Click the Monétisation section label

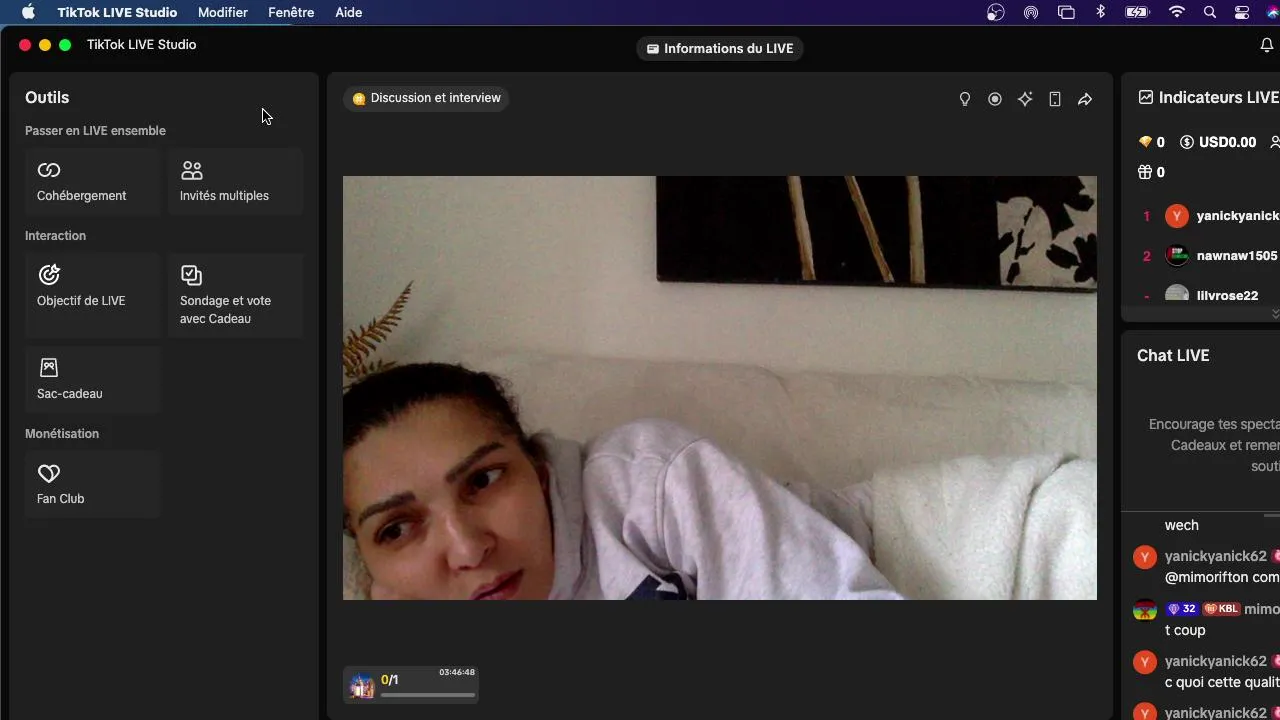tap(62, 434)
